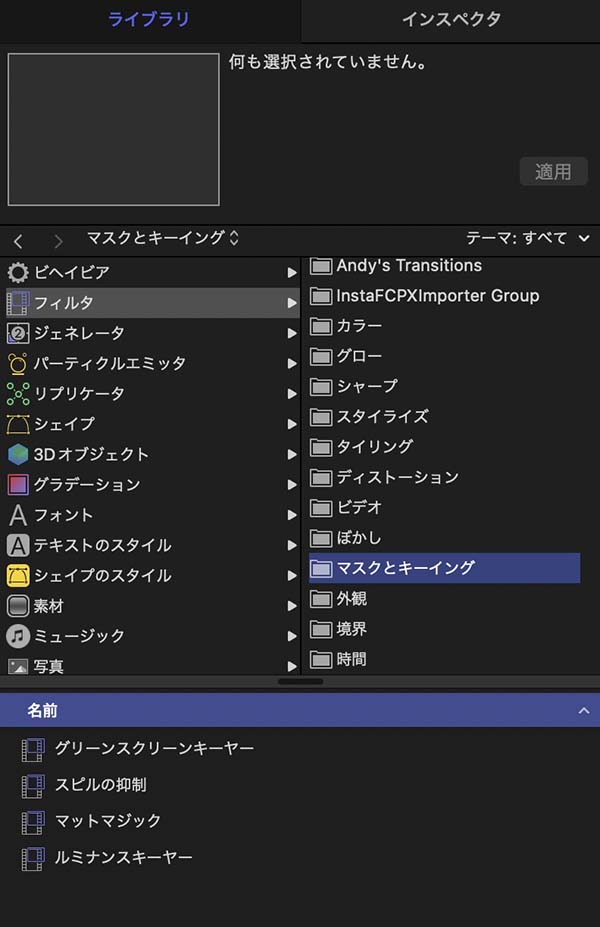Select the 境界 folder
Image resolution: width=600 pixels, height=927 pixels.
[x=444, y=629]
